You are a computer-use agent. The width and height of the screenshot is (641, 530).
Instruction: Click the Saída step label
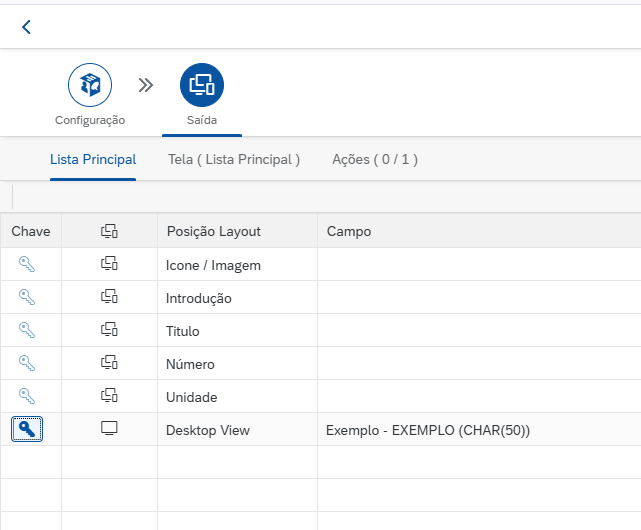pos(202,120)
